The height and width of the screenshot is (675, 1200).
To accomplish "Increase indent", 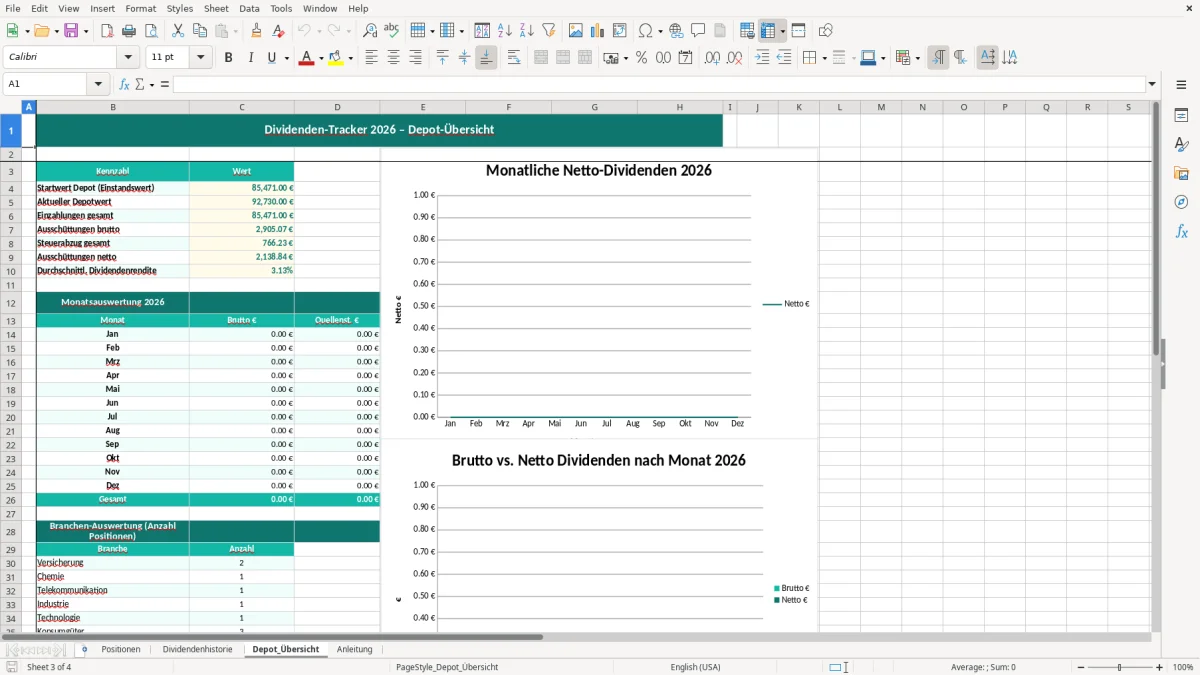I will (x=762, y=58).
